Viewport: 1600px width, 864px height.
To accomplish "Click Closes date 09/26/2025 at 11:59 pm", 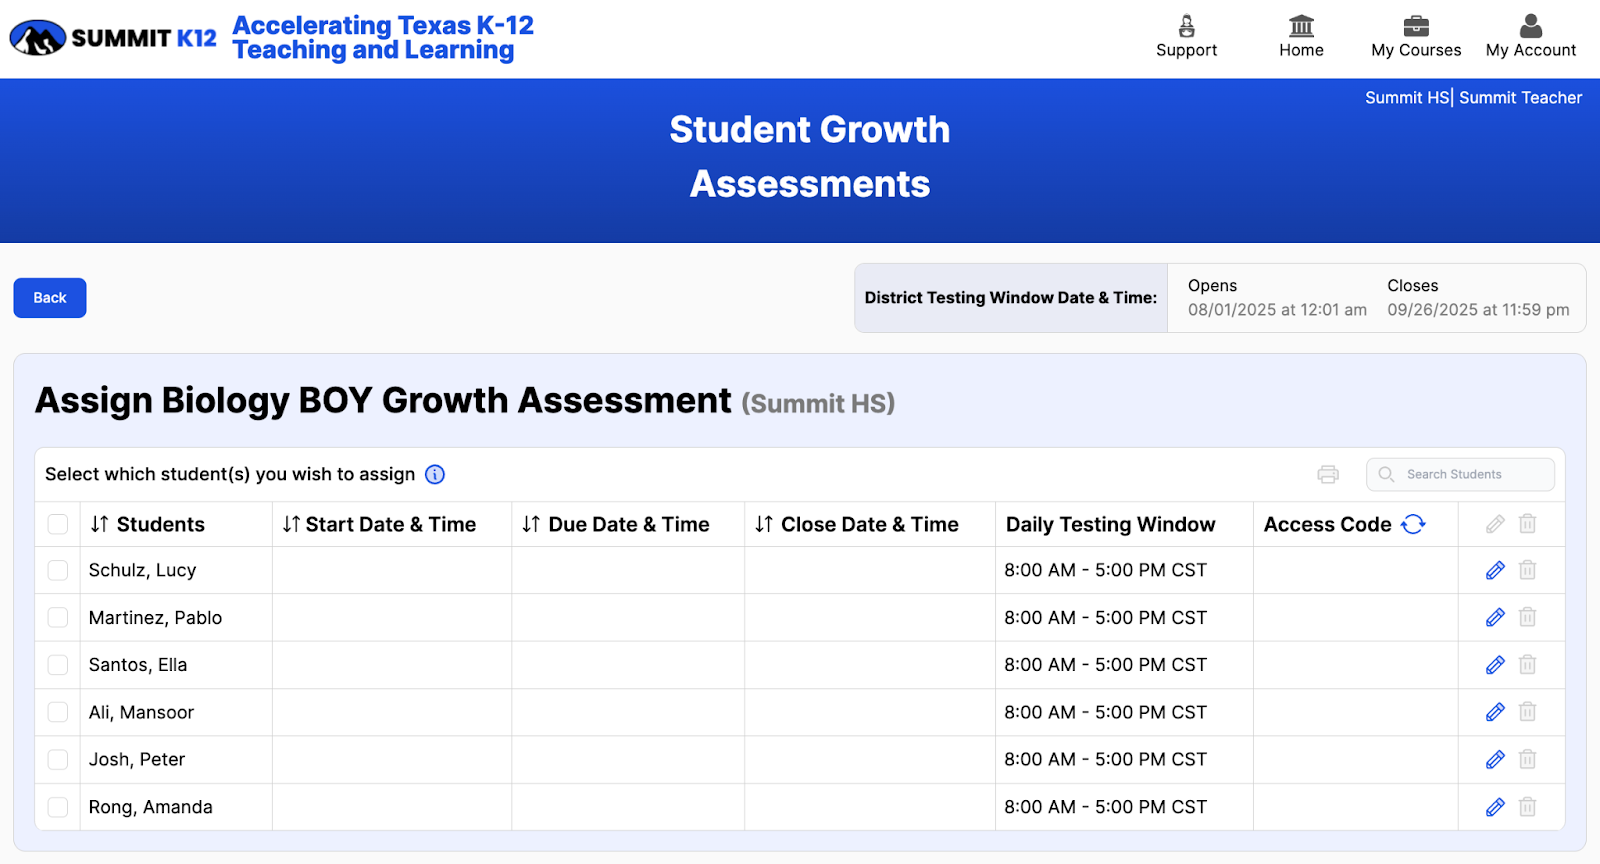I will click(1478, 310).
